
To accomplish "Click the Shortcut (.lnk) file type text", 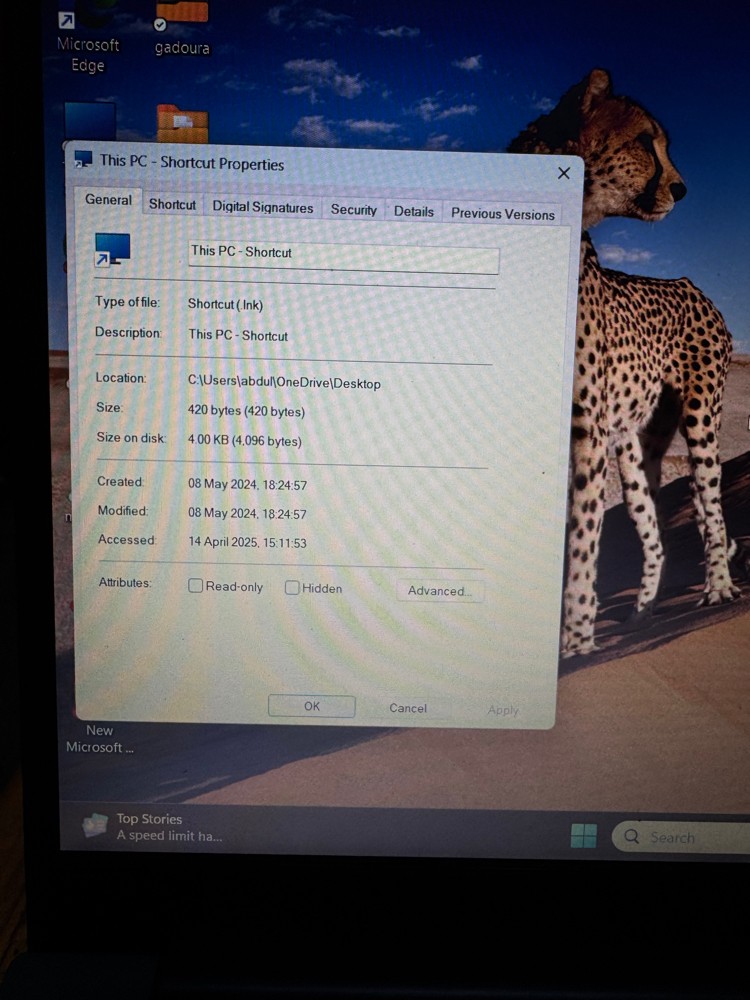I will point(225,304).
